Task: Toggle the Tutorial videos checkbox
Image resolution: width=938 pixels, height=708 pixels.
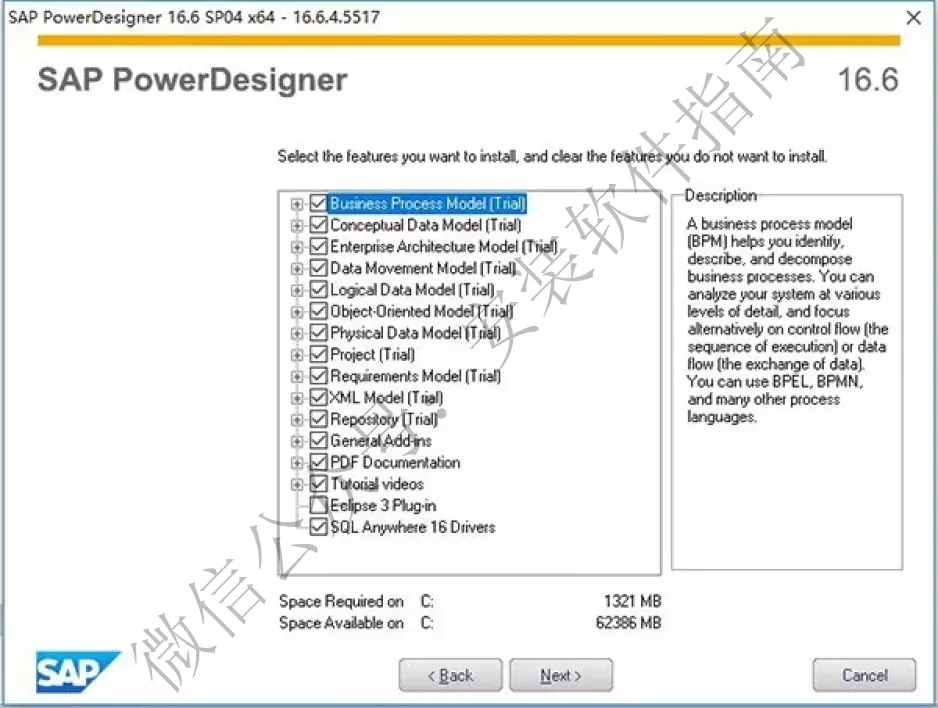Action: 318,484
